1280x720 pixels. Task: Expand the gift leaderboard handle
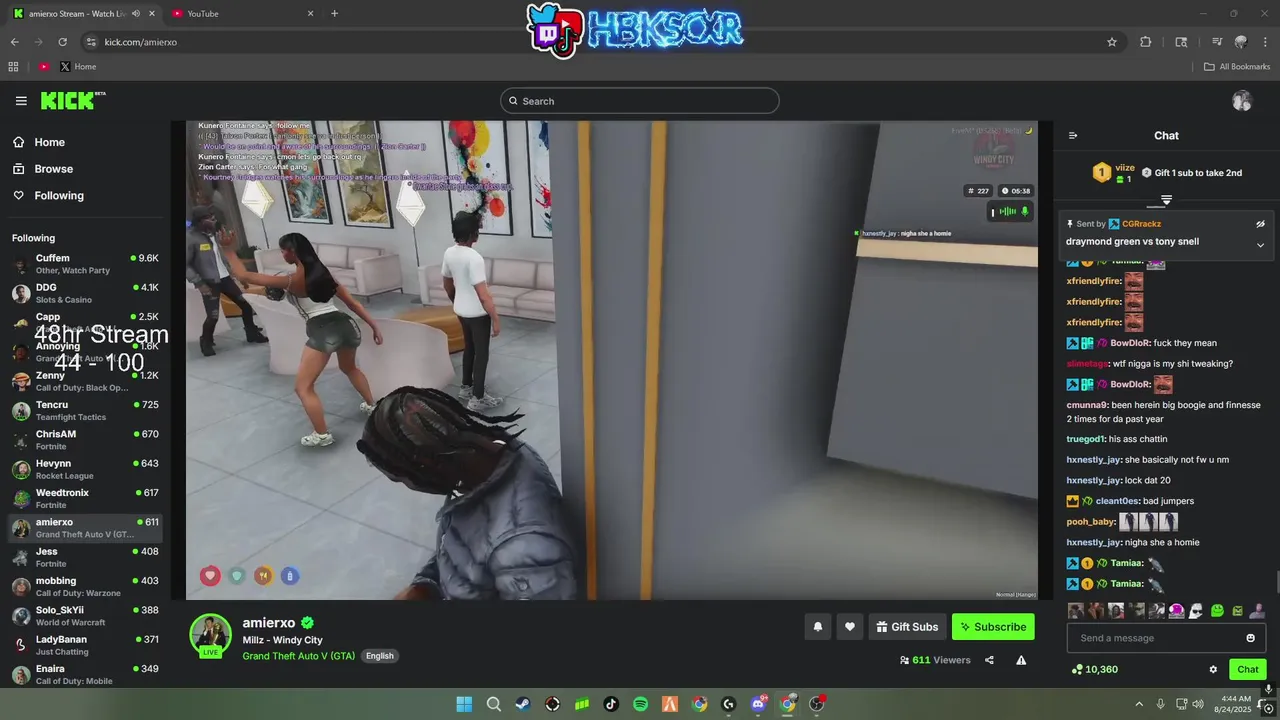[1166, 200]
